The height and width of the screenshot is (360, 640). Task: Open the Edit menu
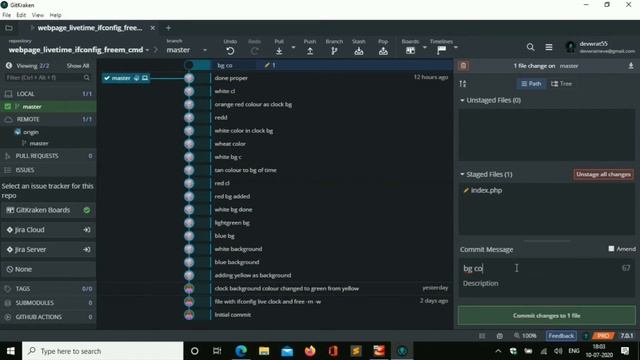21,15
